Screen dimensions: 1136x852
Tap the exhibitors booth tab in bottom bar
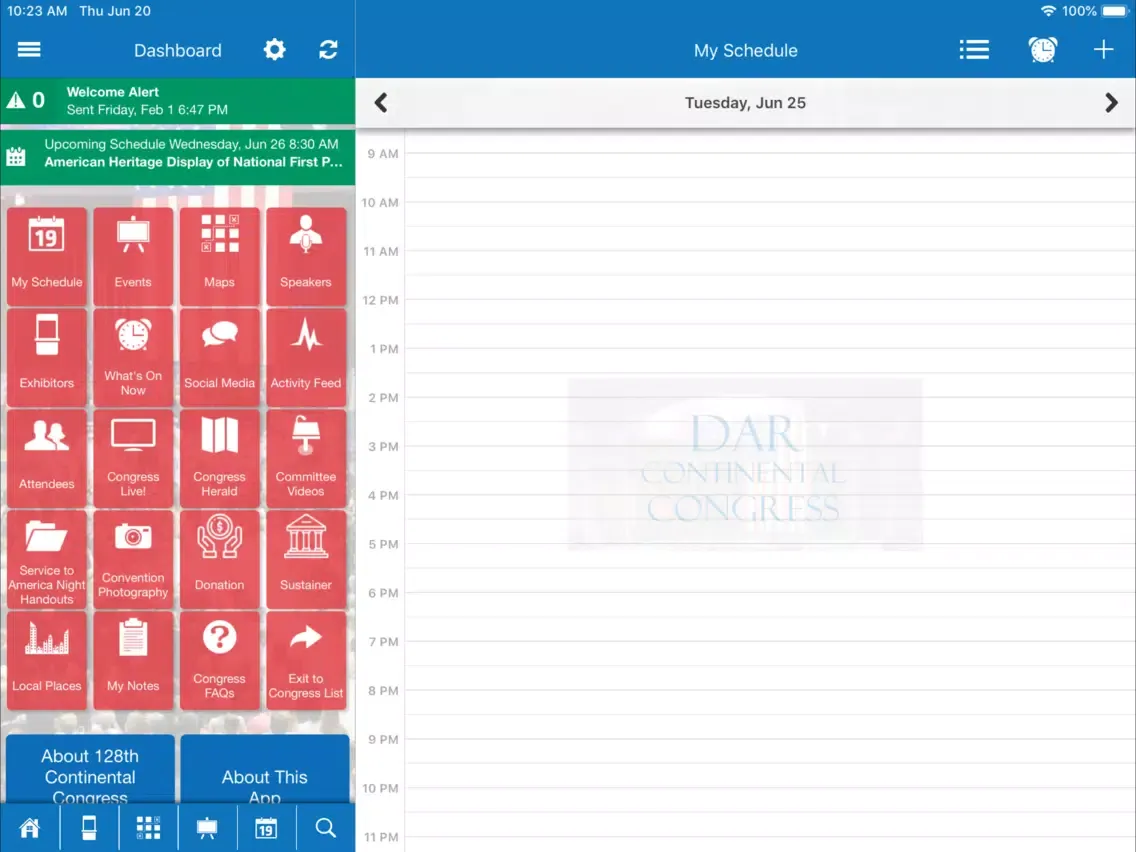click(x=89, y=827)
